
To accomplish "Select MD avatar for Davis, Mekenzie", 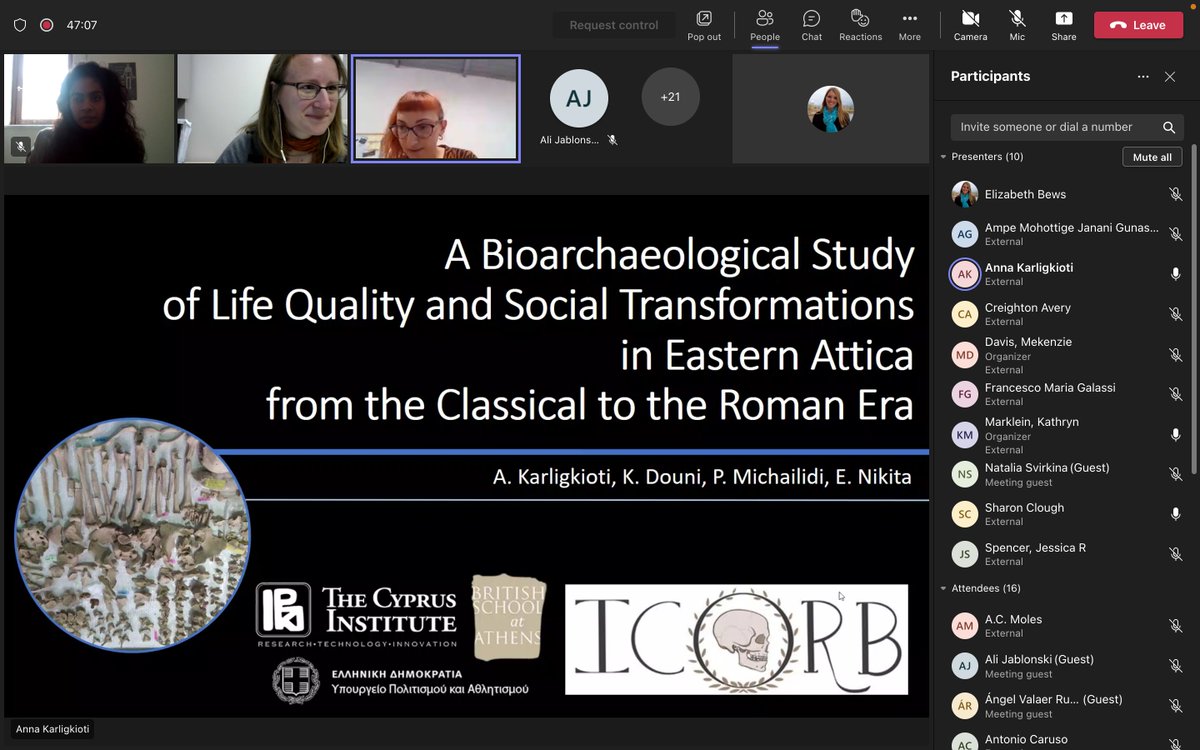I will click(x=964, y=355).
